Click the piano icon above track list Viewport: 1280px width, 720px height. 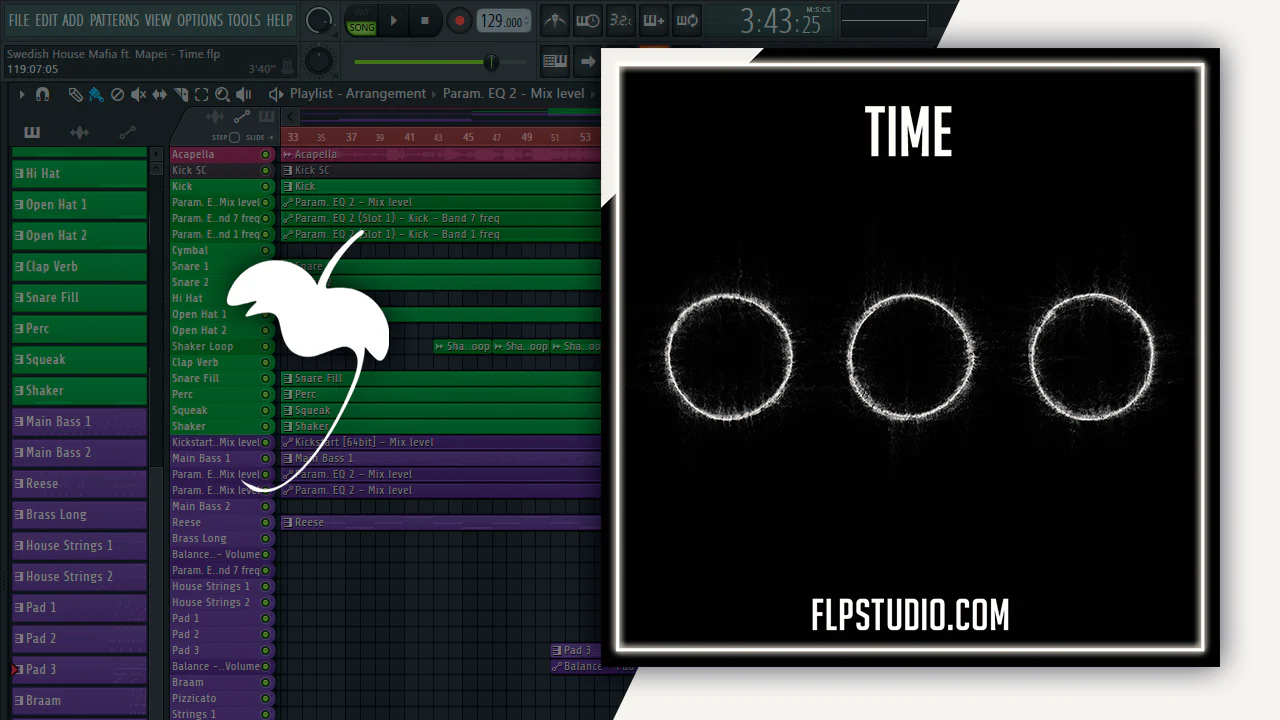tap(266, 117)
